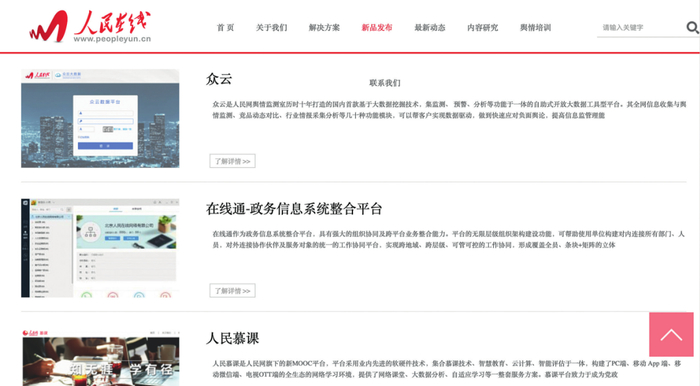
Task: Click the www.peopleyun.cn text under logo
Action: tap(112, 39)
